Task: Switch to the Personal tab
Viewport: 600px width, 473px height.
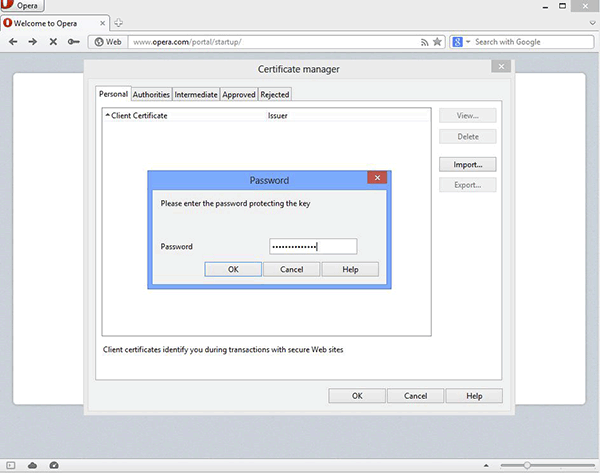Action: (113, 94)
